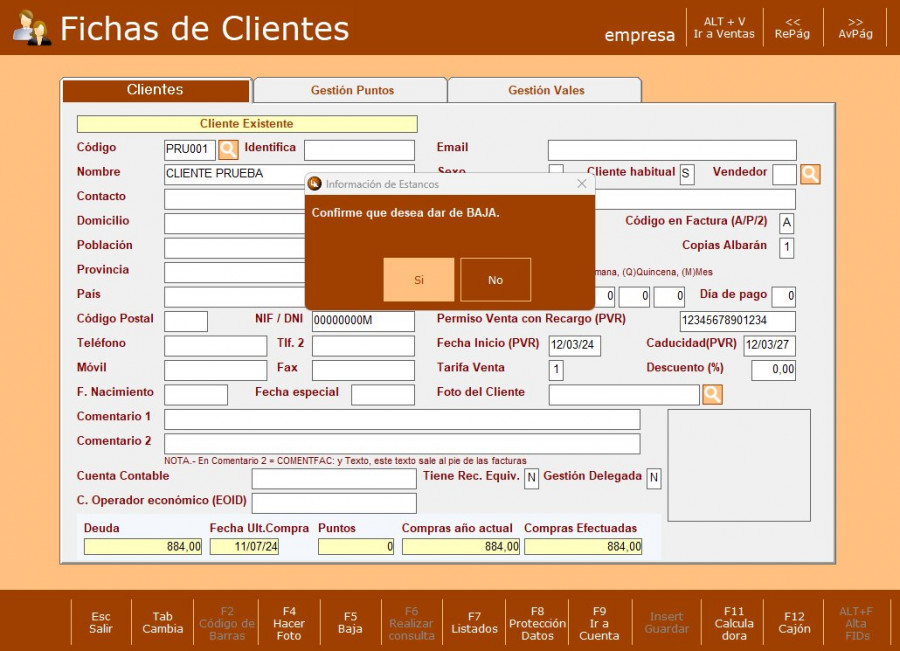Open the Gestión Vales tab
The width and height of the screenshot is (900, 651).
[x=546, y=90]
